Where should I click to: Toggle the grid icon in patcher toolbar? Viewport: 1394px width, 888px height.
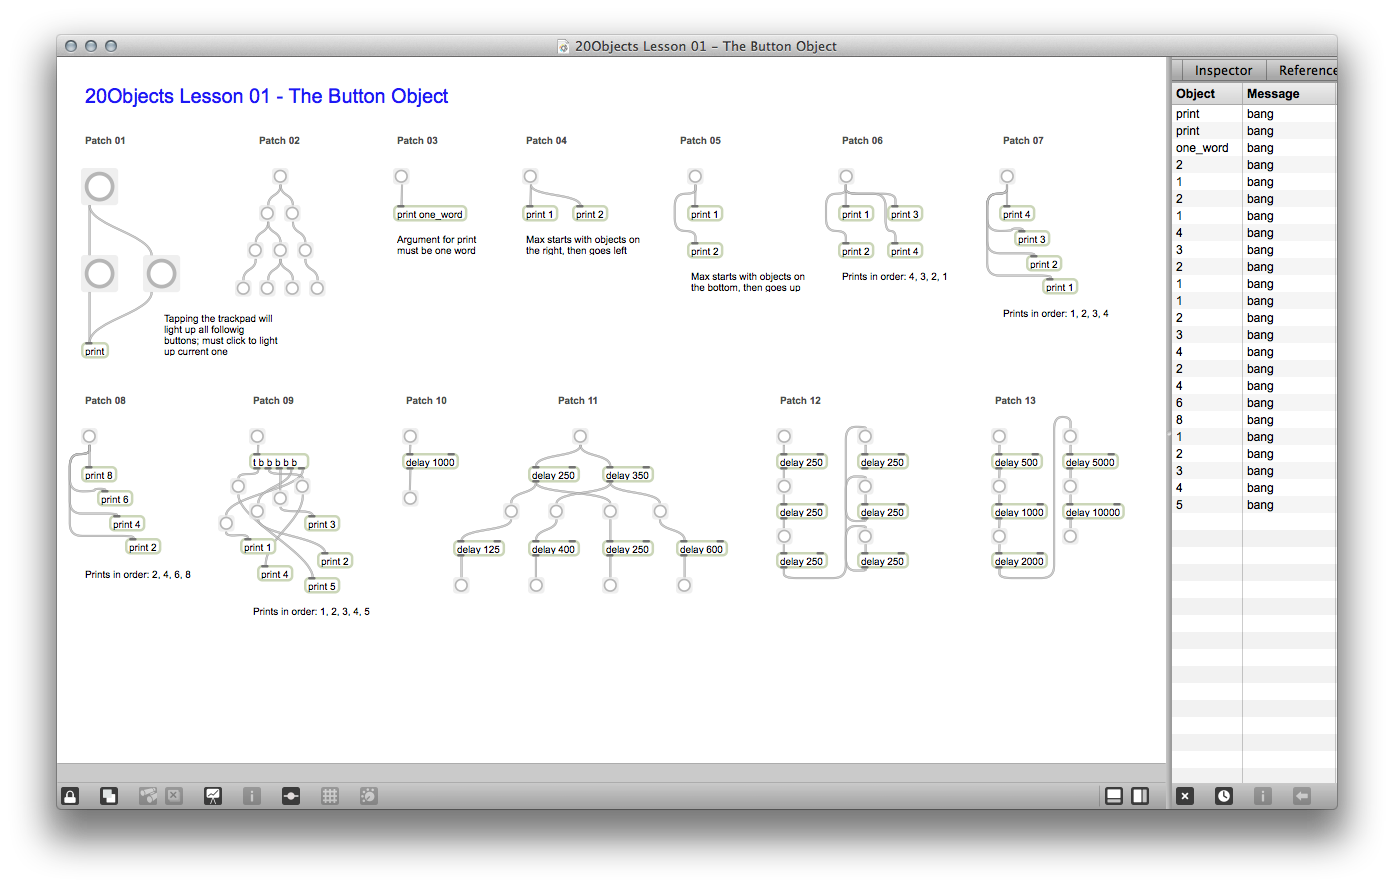(x=330, y=796)
